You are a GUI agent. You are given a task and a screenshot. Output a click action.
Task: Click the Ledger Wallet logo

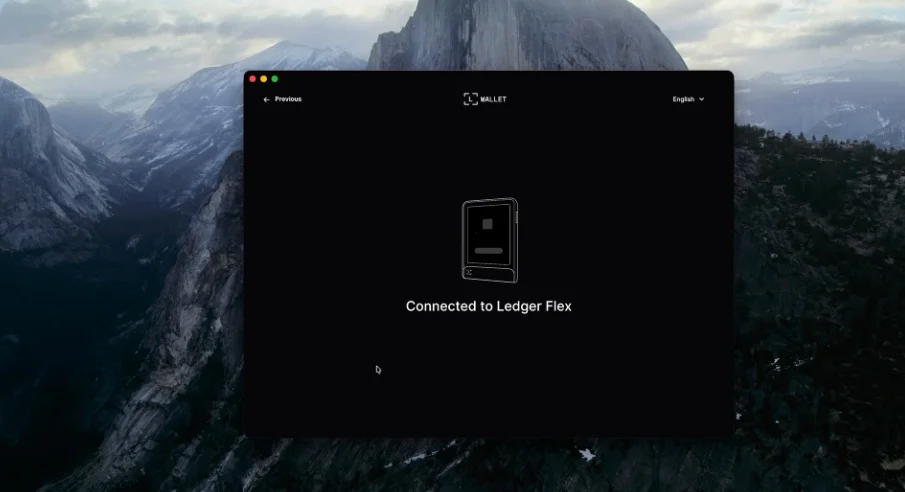(485, 99)
